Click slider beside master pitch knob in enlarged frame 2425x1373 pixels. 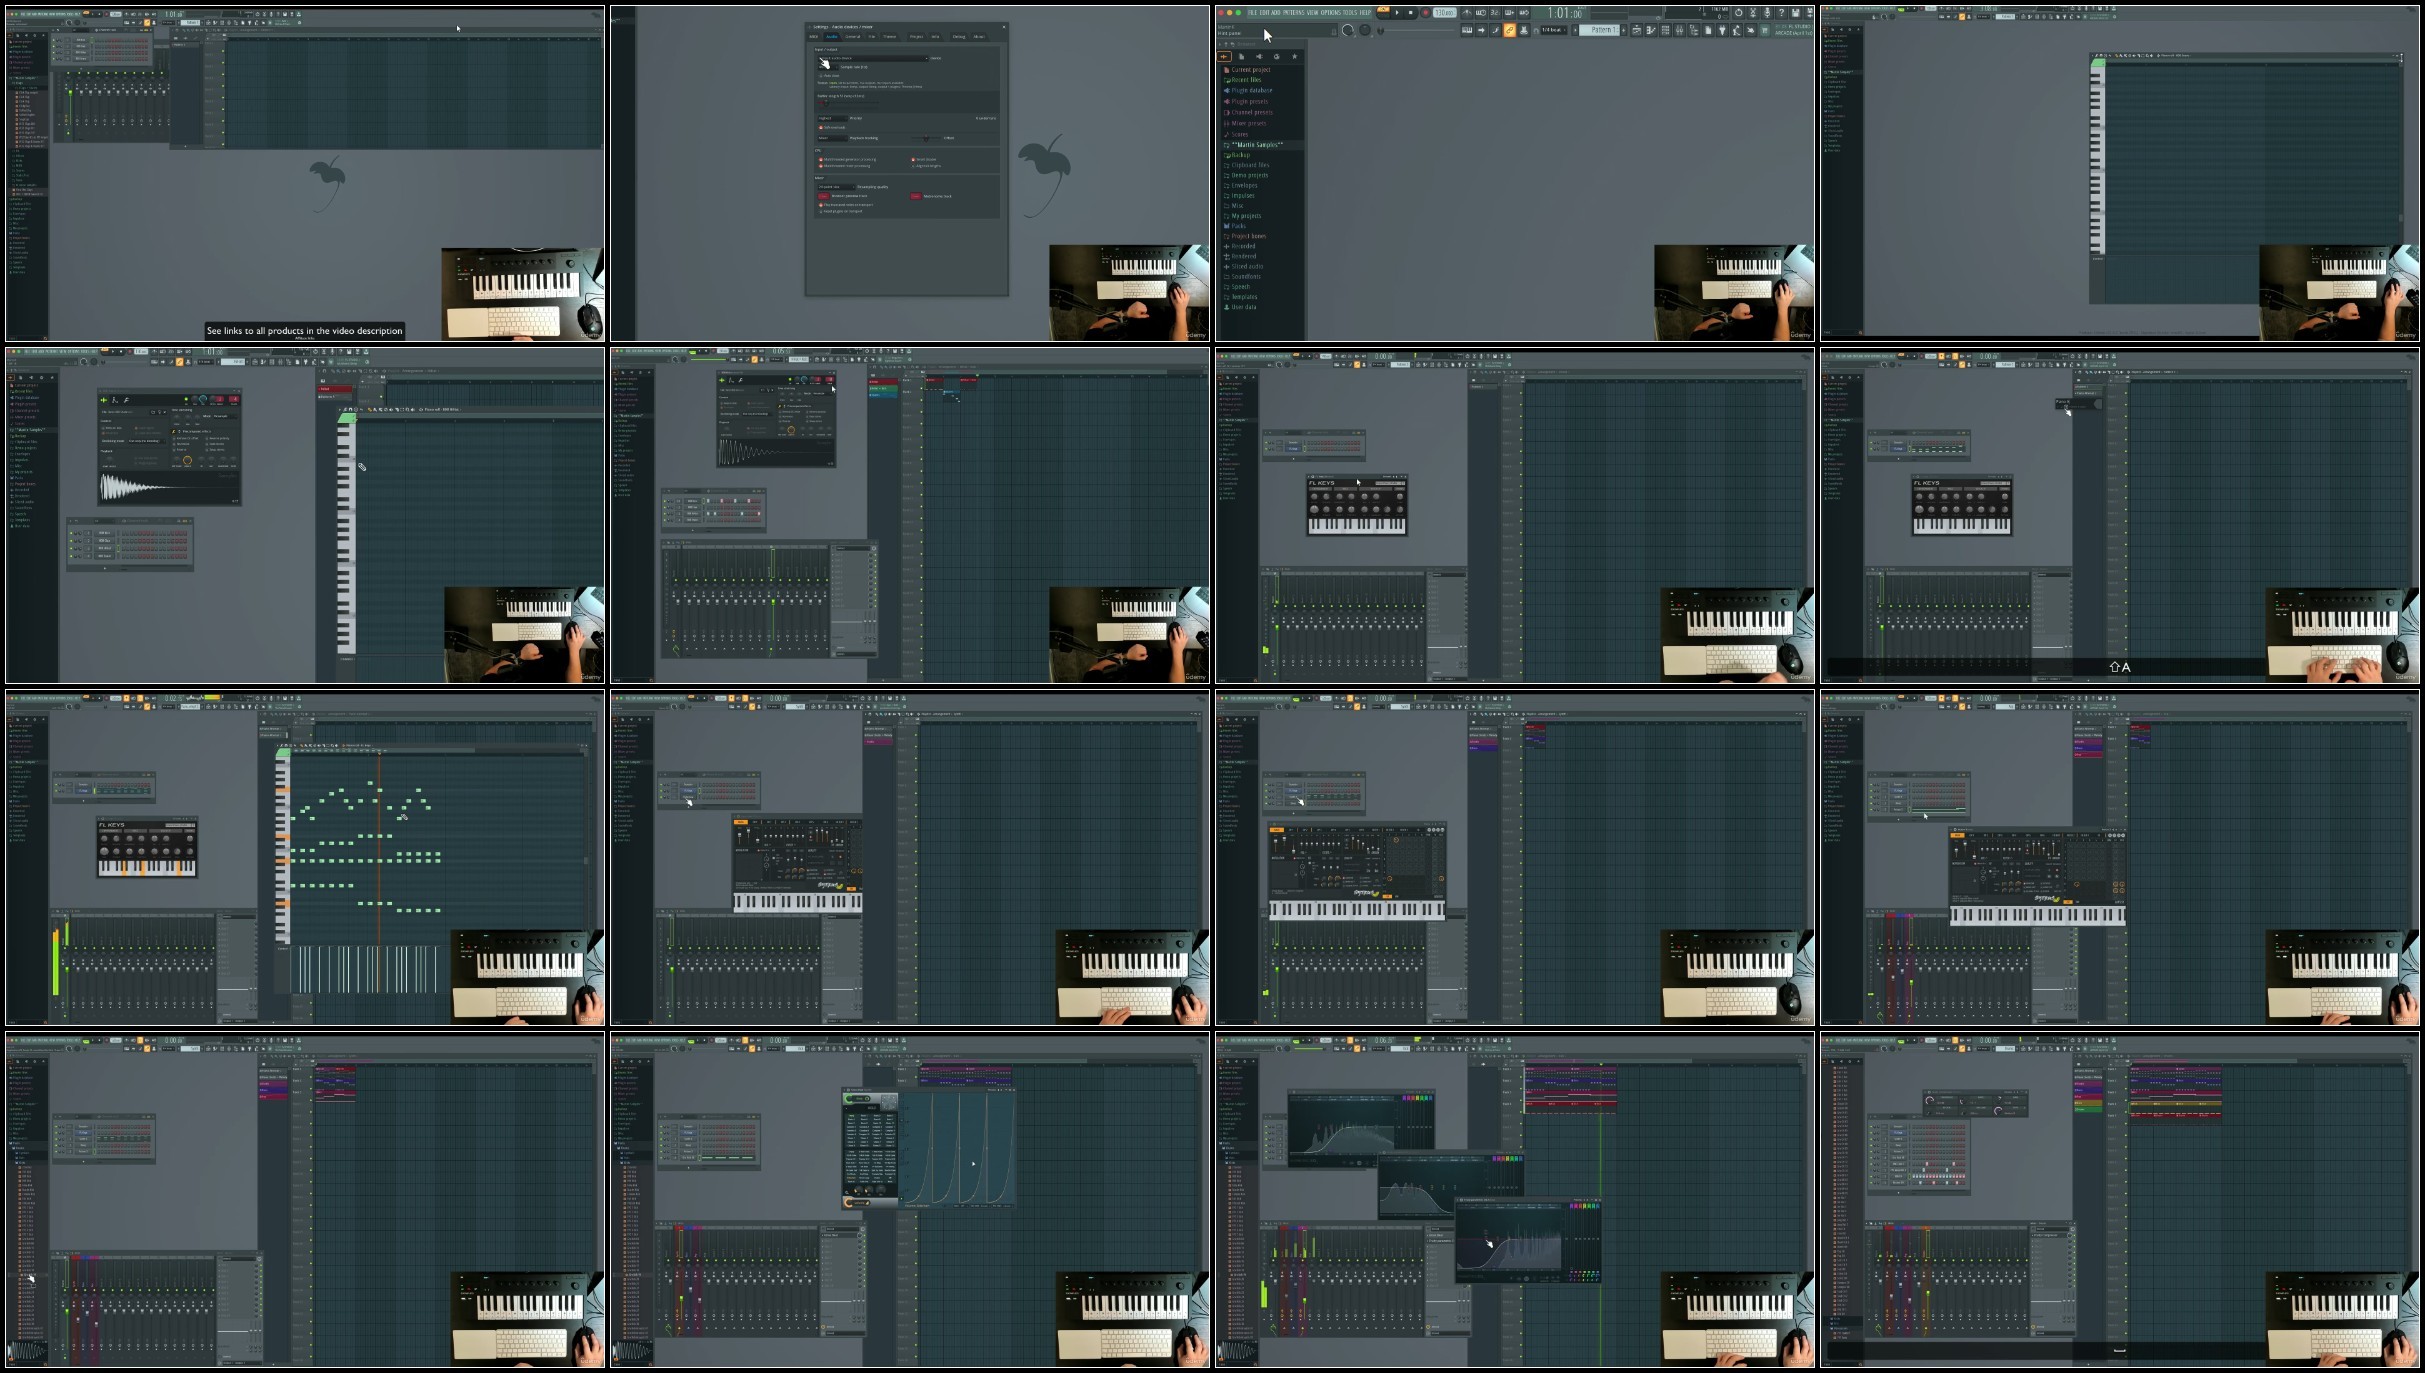click(1416, 30)
